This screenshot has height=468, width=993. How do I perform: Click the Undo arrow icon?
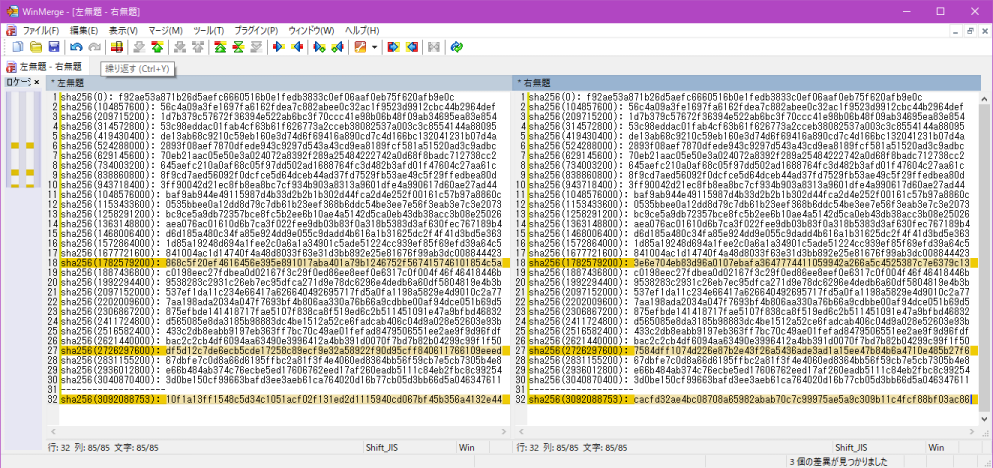coord(77,47)
